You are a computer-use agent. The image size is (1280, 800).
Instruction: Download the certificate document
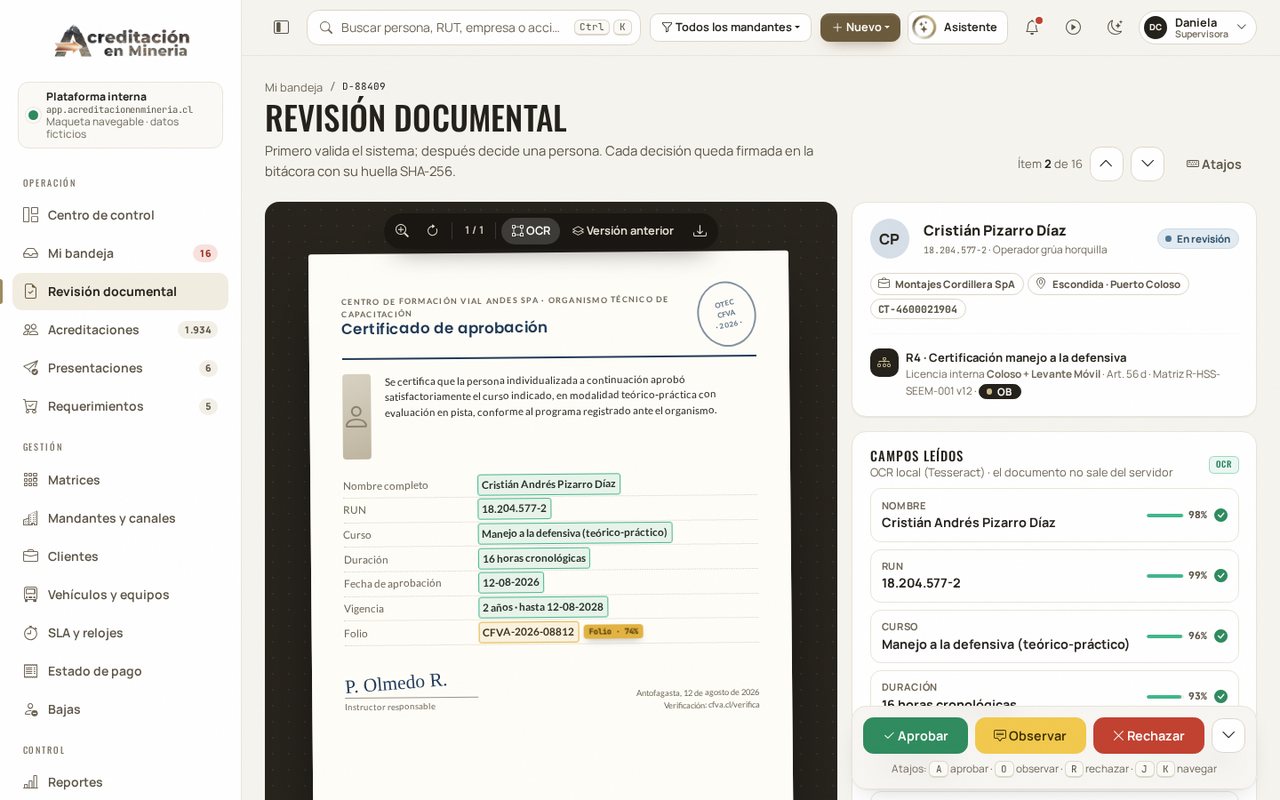pyautogui.click(x=700, y=231)
